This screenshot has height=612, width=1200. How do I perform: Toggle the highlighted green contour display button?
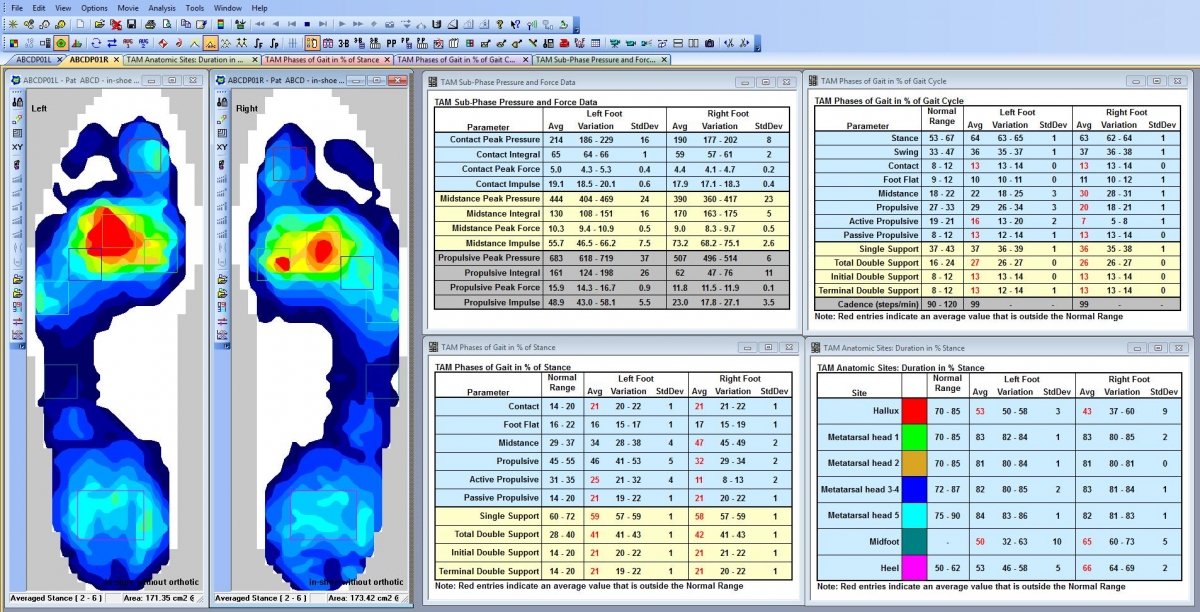(62, 43)
